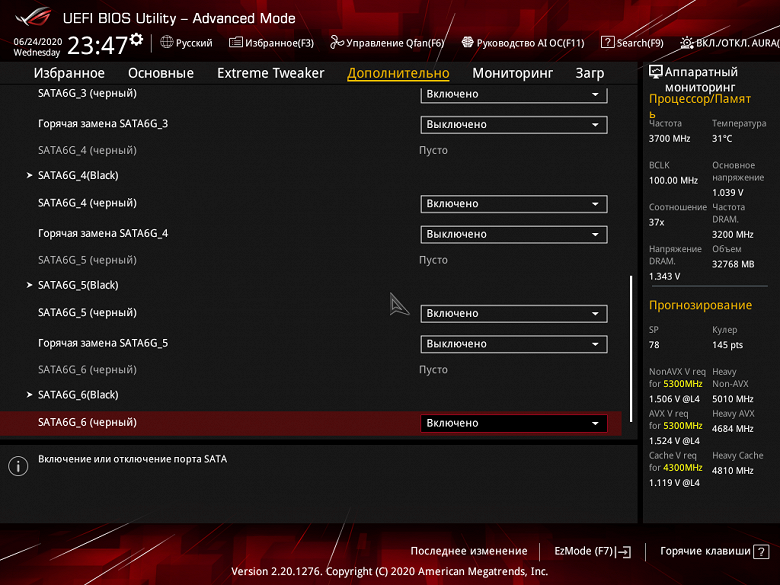The image size is (780, 585).
Task: Switch to EzMode (F7)
Action: pos(592,551)
